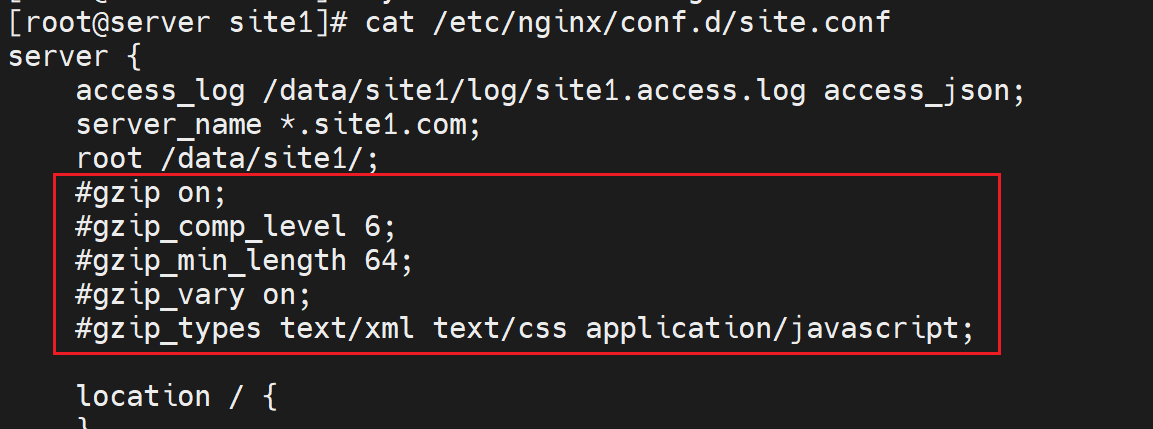Click the /etc/nginx/conf.d/site.conf file path
This screenshot has height=429, width=1153.
tap(662, 21)
